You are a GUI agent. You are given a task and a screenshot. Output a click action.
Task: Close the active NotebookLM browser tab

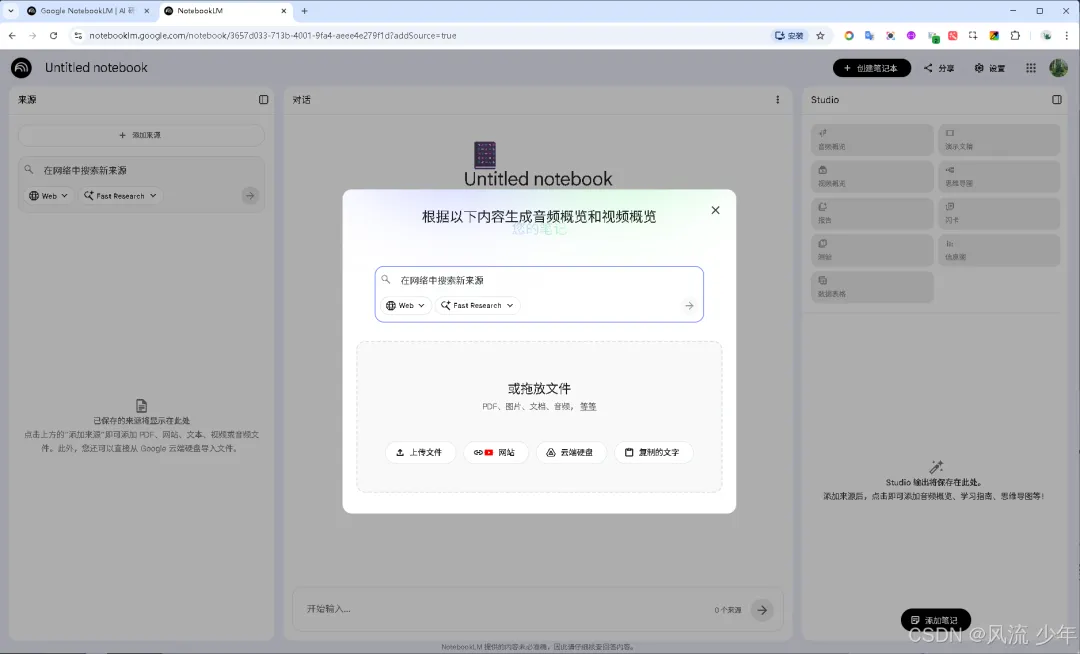(284, 11)
